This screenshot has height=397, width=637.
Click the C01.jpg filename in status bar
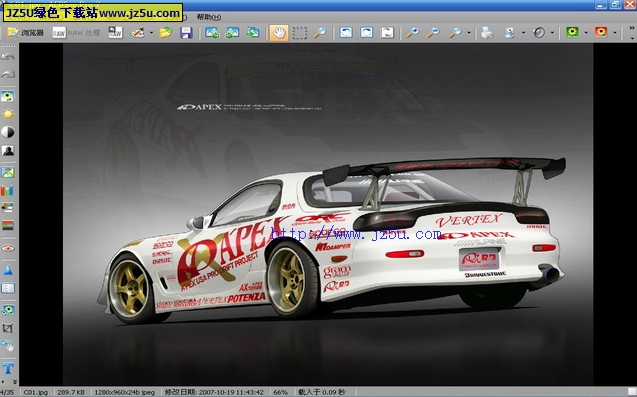coord(36,393)
